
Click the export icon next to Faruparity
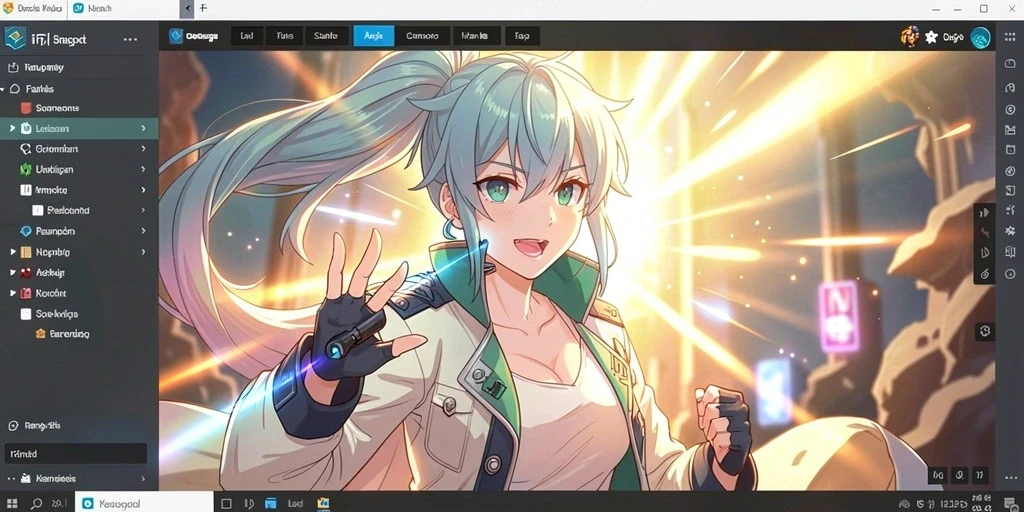[12, 67]
